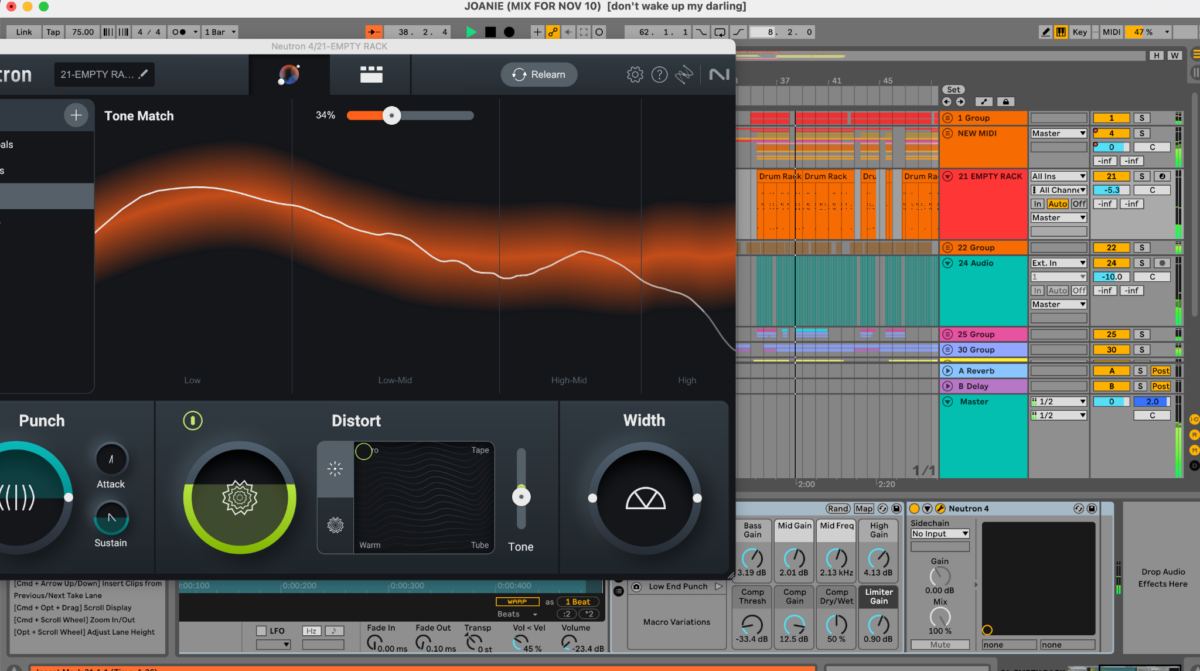Set track 21 monitor to Off
This screenshot has width=1200, height=671.
[x=1079, y=204]
